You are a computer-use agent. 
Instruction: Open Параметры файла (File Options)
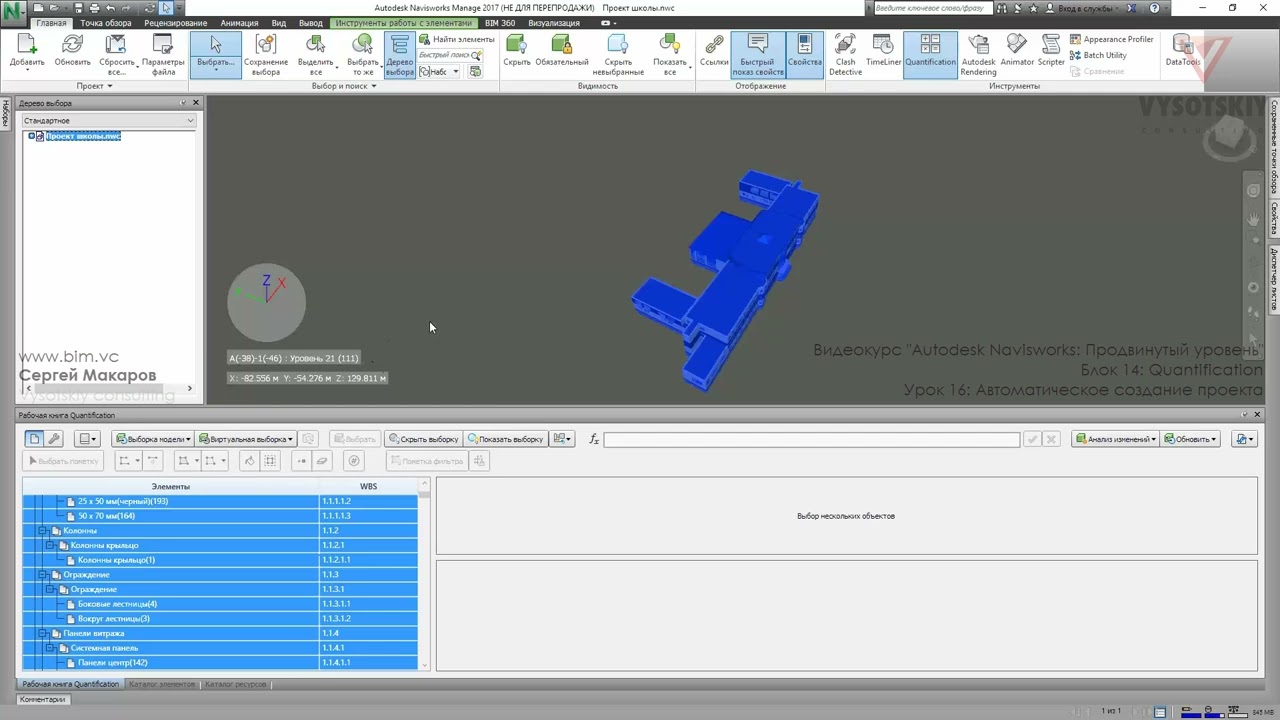pos(163,54)
